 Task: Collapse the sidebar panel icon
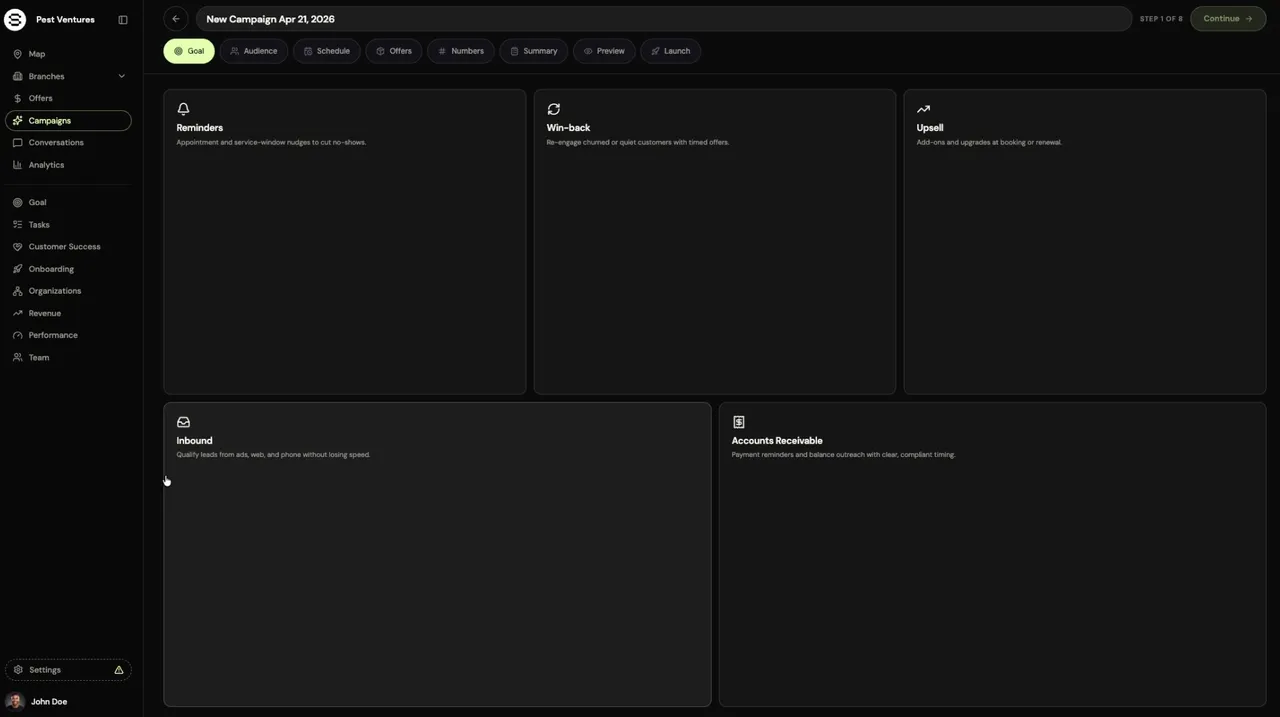123,19
